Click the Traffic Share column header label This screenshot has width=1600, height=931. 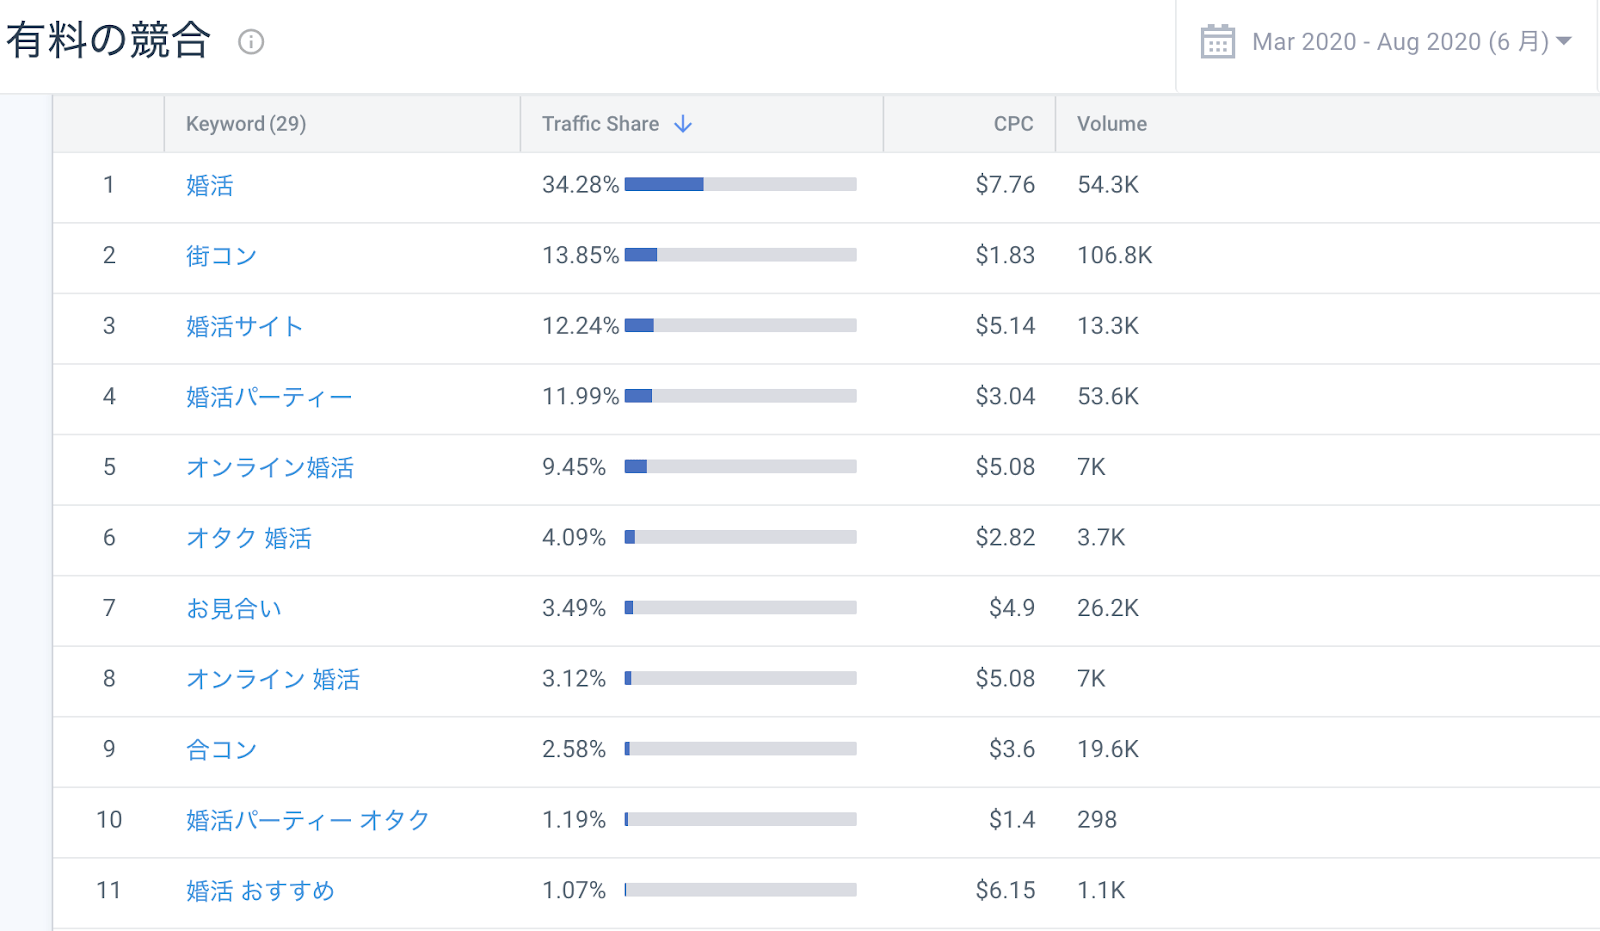(600, 124)
